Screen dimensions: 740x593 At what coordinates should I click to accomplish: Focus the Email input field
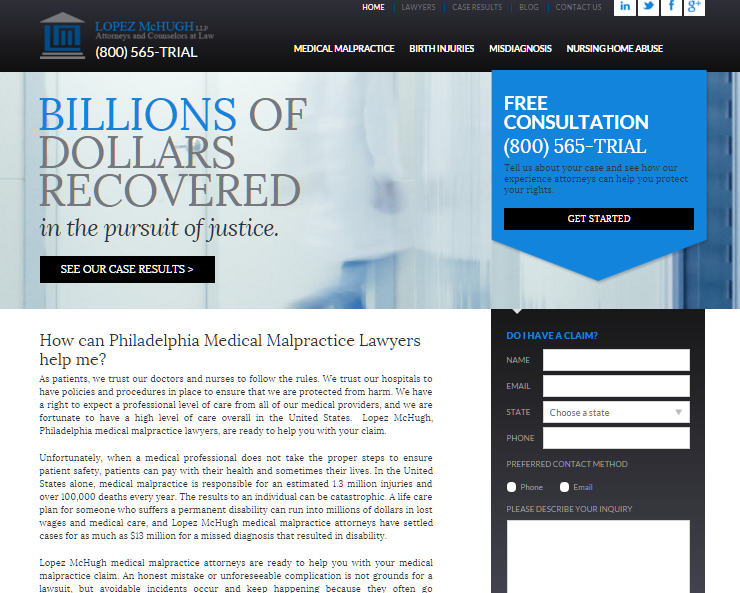click(x=616, y=386)
